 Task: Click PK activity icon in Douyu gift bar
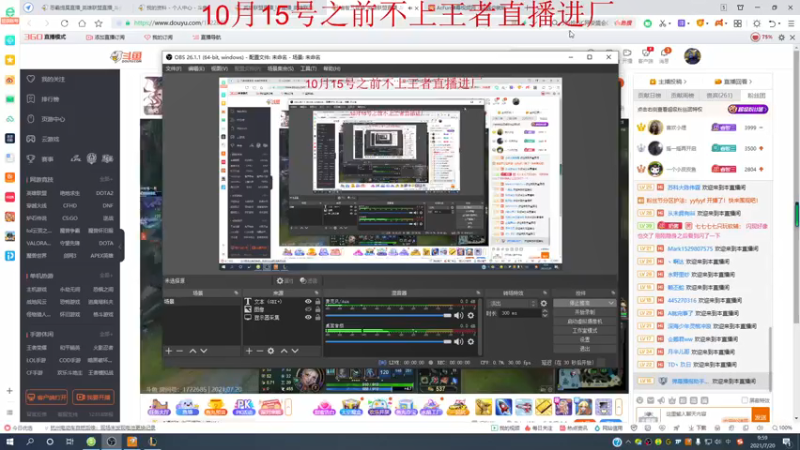[x=243, y=407]
